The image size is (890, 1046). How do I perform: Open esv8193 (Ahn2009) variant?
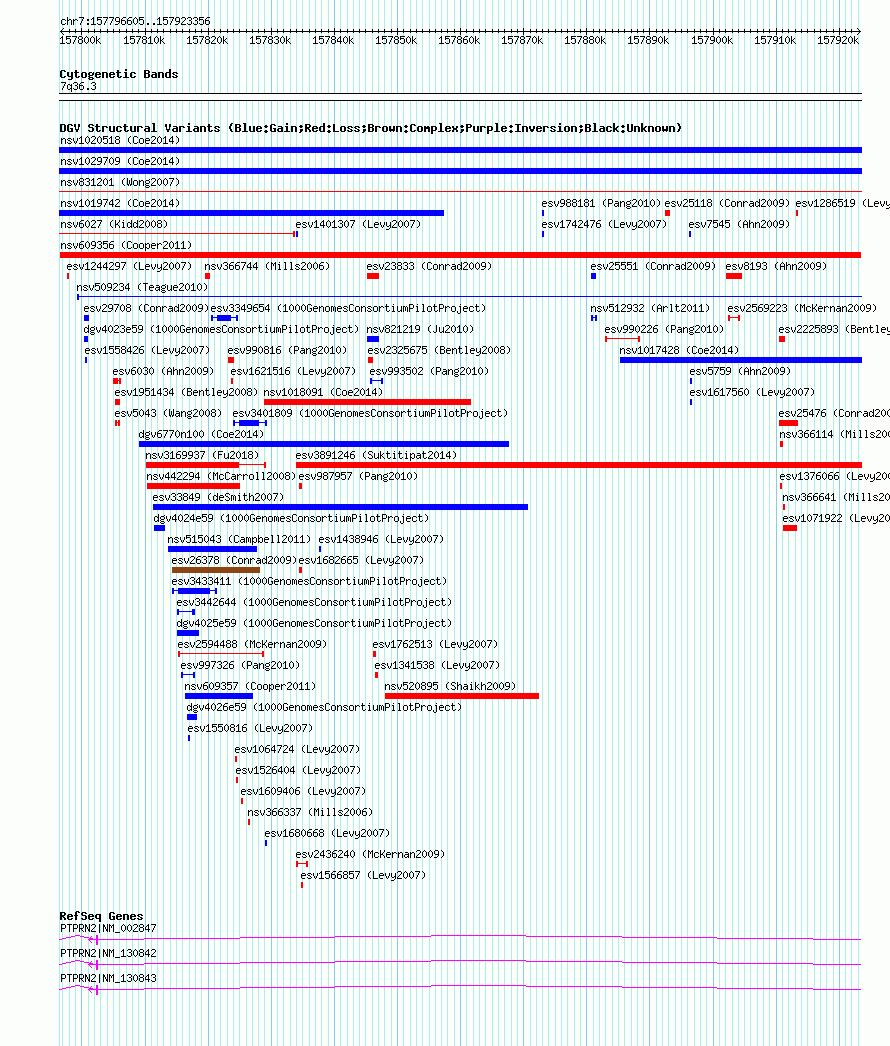776,266
